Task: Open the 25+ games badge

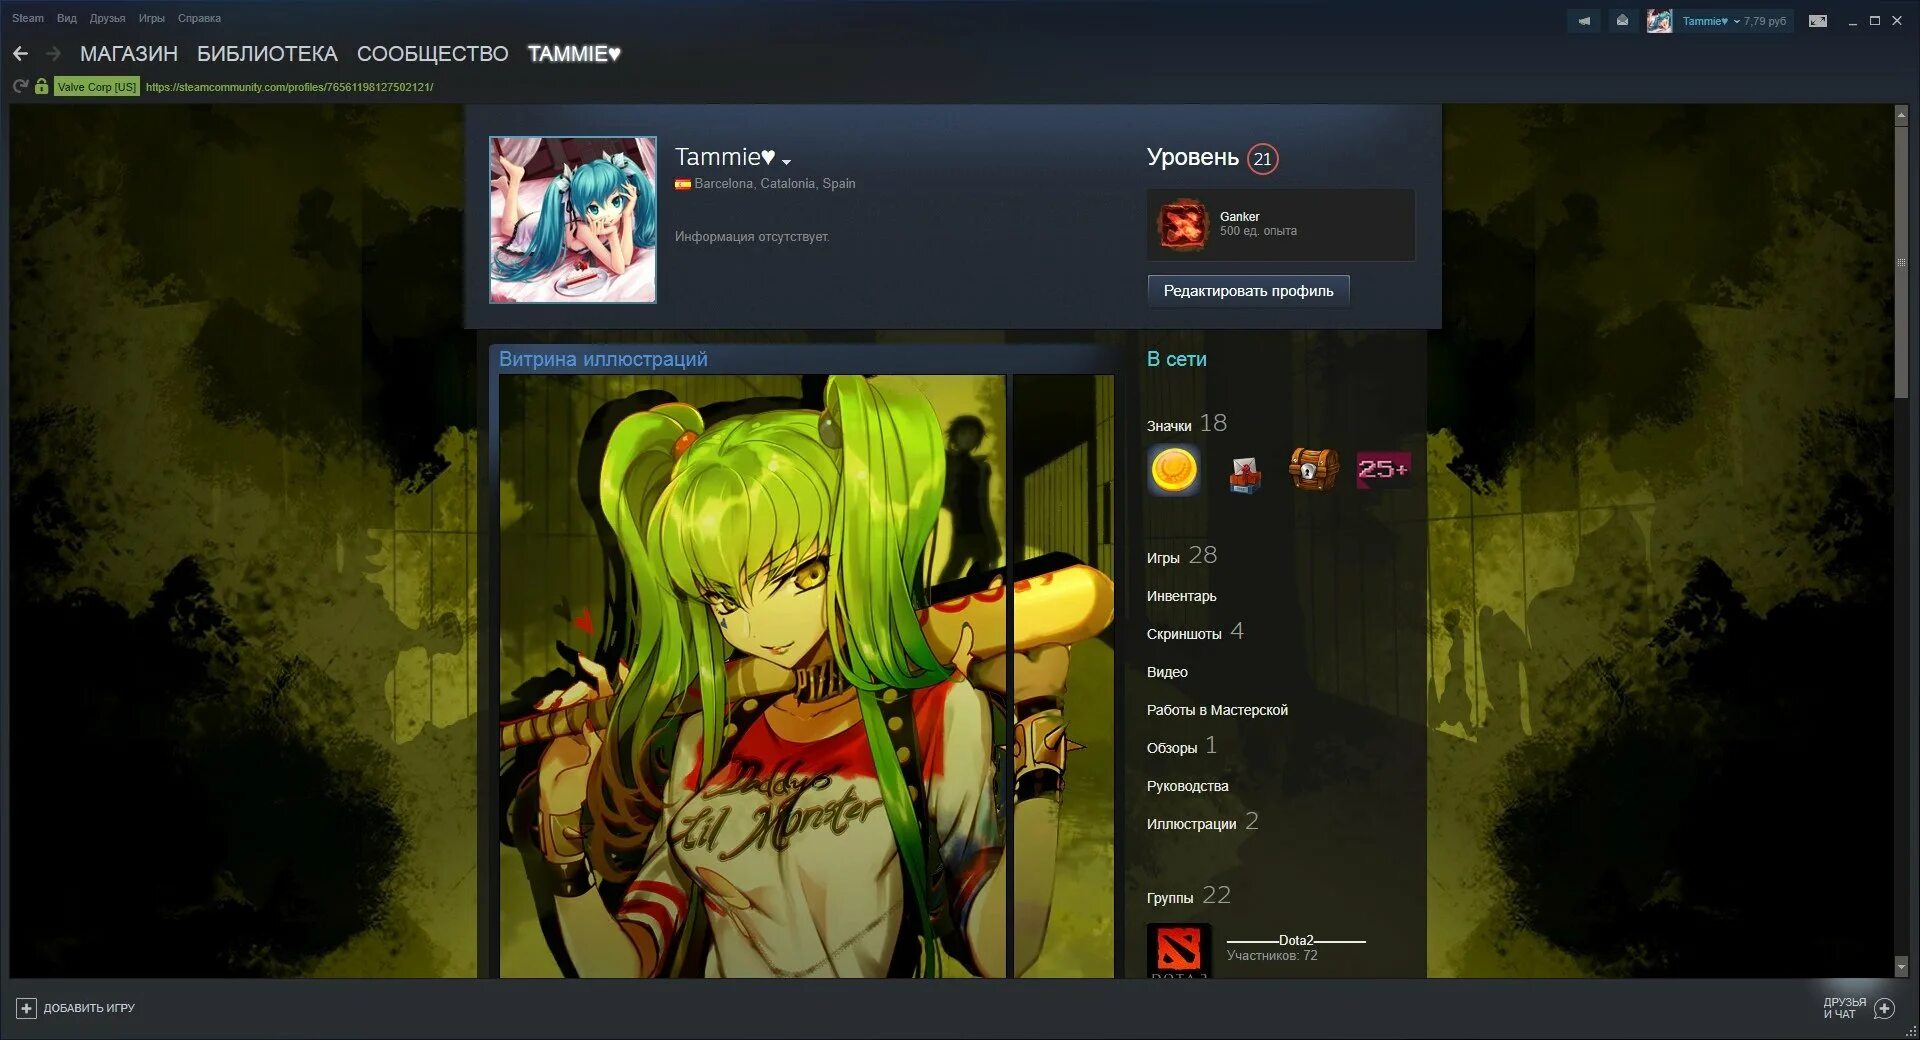Action: pos(1383,469)
